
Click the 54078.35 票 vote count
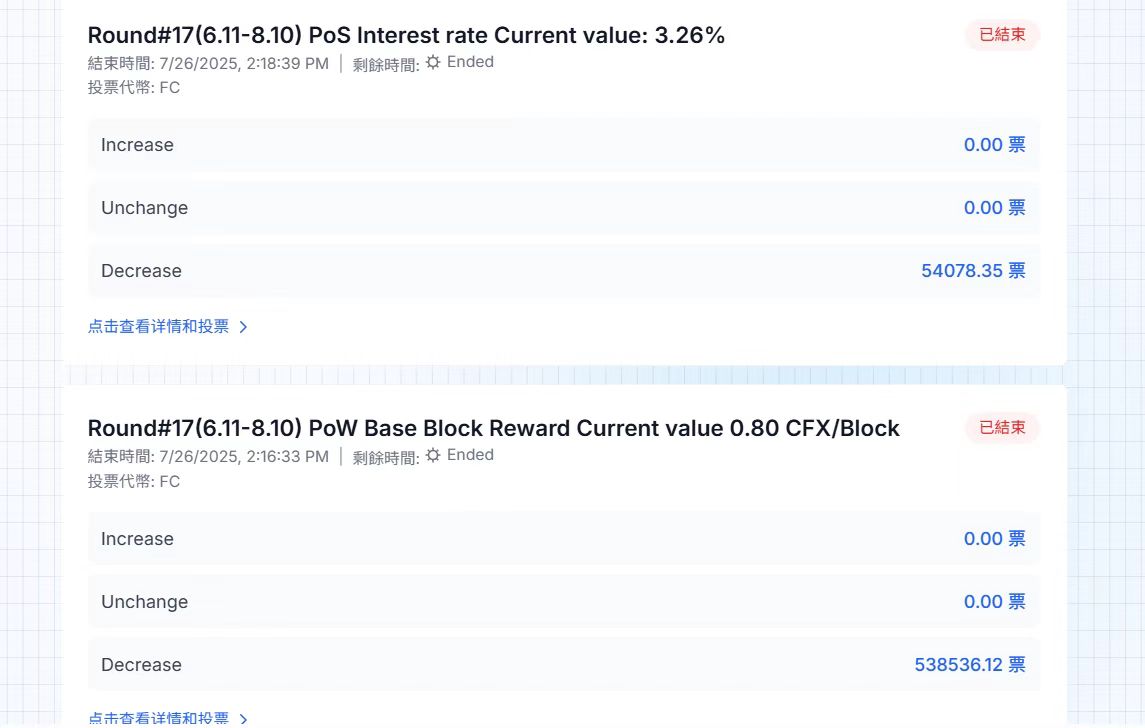click(973, 270)
